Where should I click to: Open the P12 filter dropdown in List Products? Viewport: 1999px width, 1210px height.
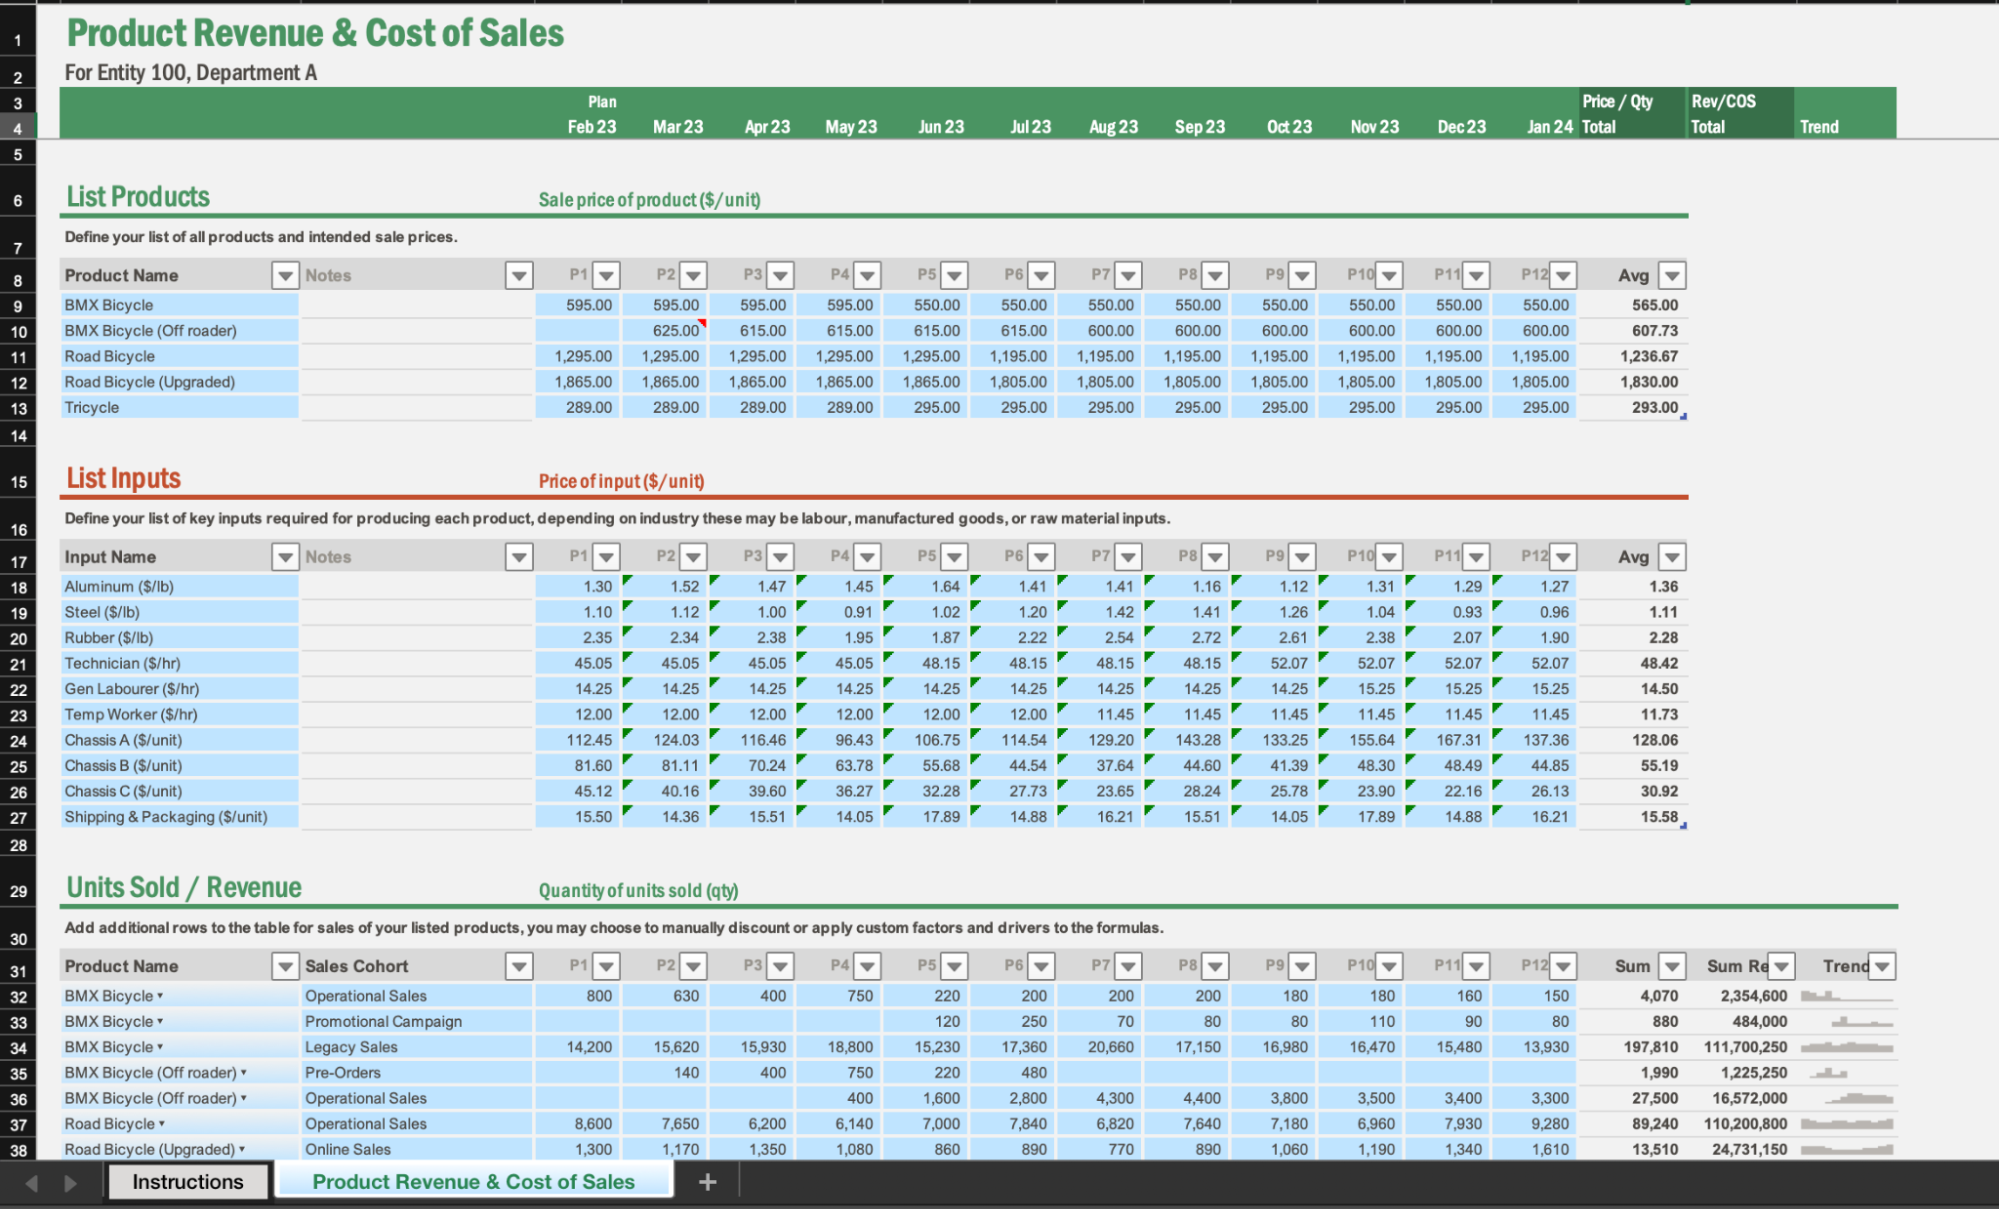point(1562,275)
